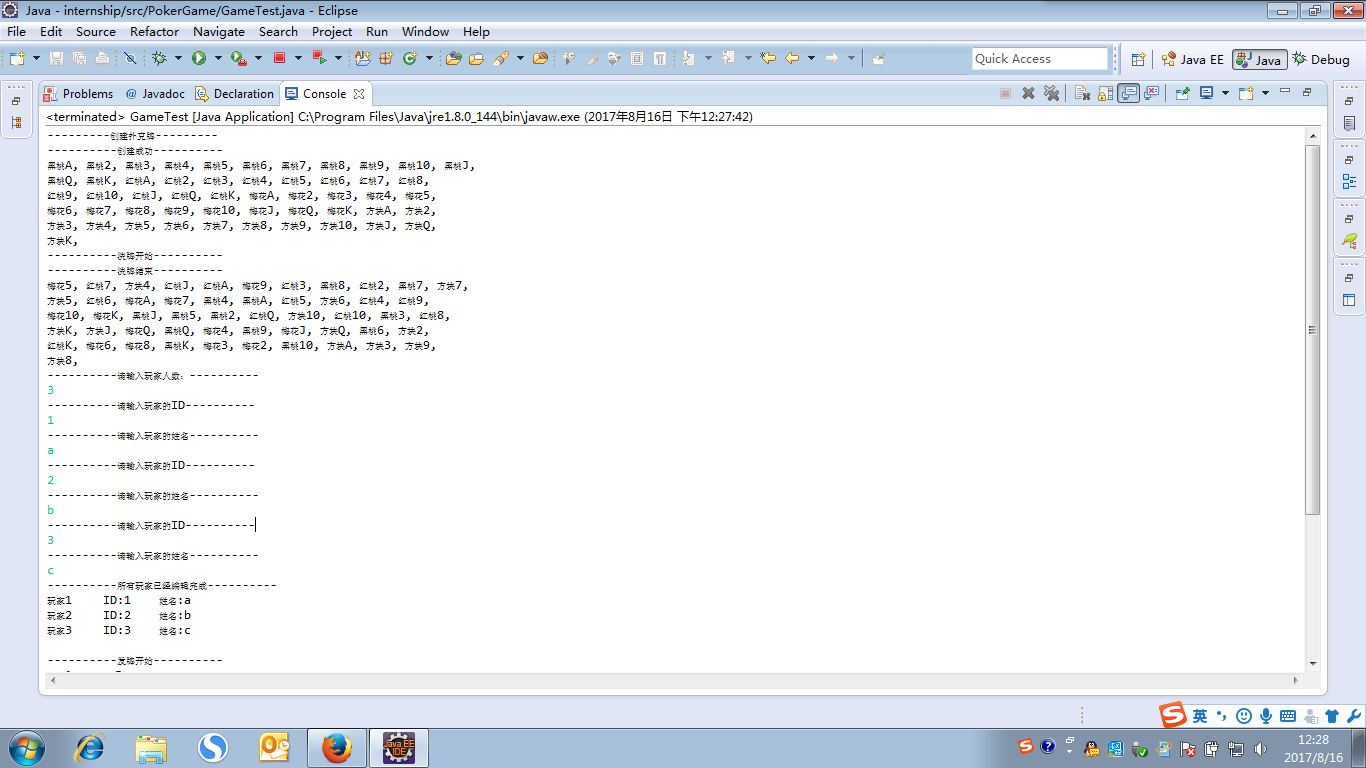Click Remove All Terminated Launches icon
The height and width of the screenshot is (768, 1366).
[1051, 93]
